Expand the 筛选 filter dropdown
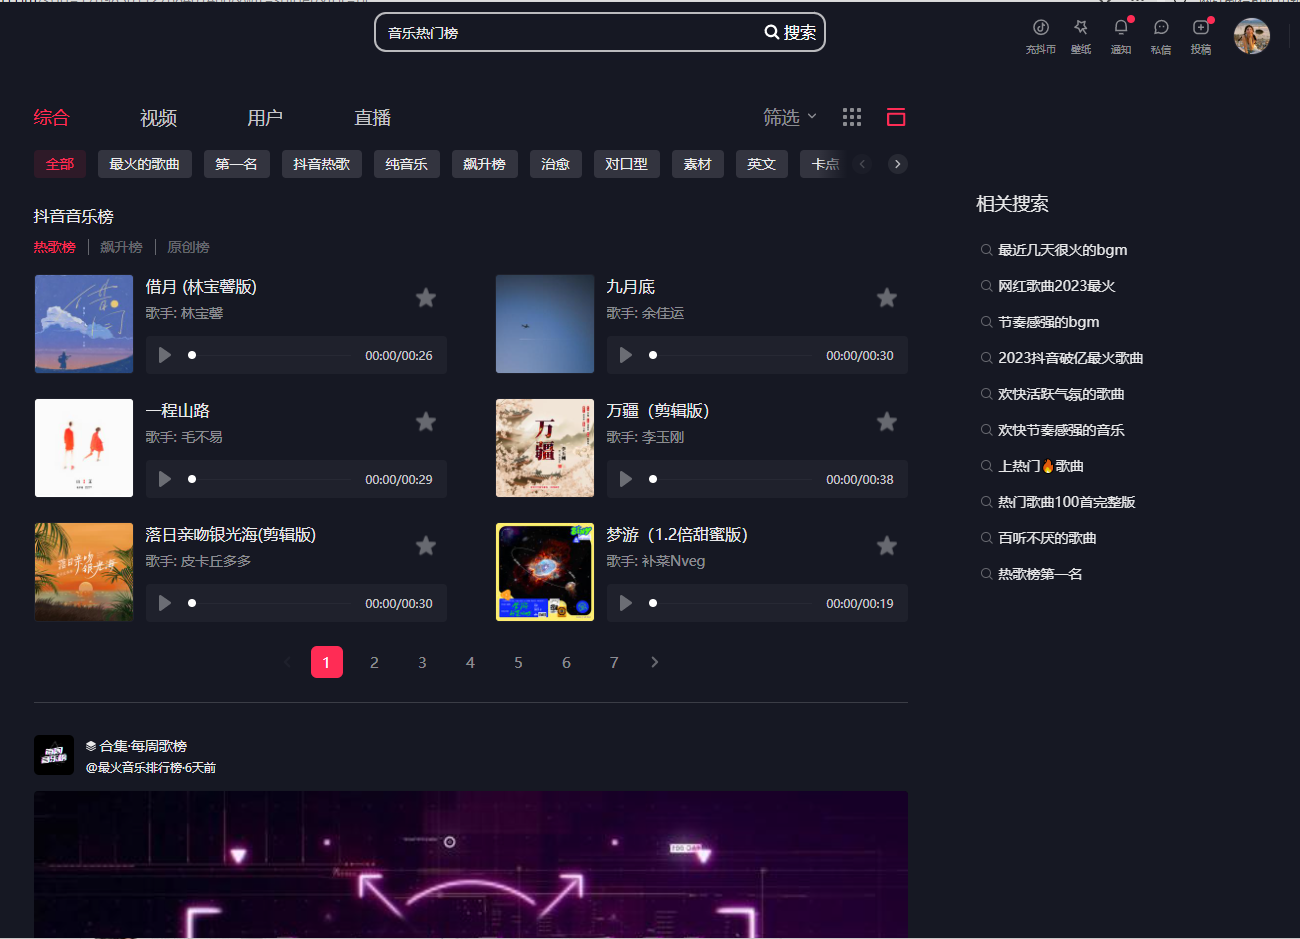 point(790,117)
